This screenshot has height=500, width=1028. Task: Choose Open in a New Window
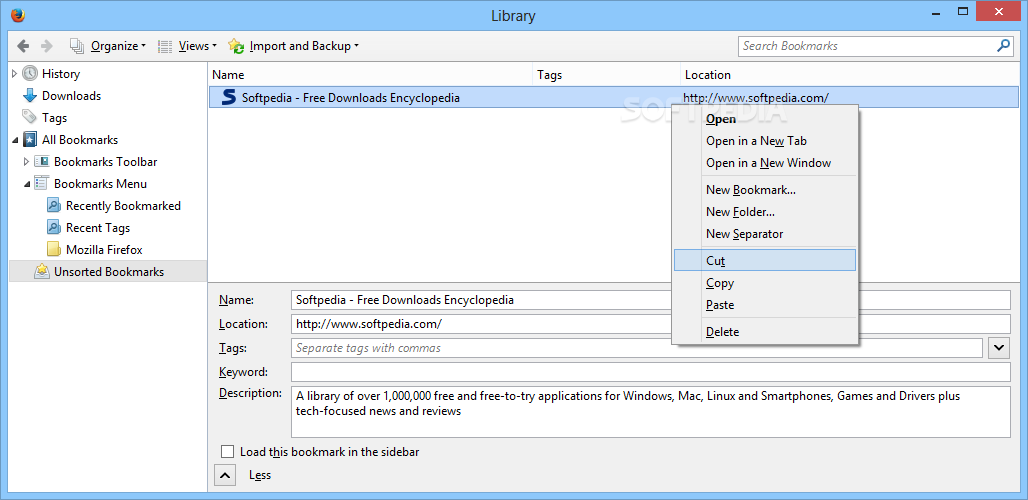(x=764, y=163)
